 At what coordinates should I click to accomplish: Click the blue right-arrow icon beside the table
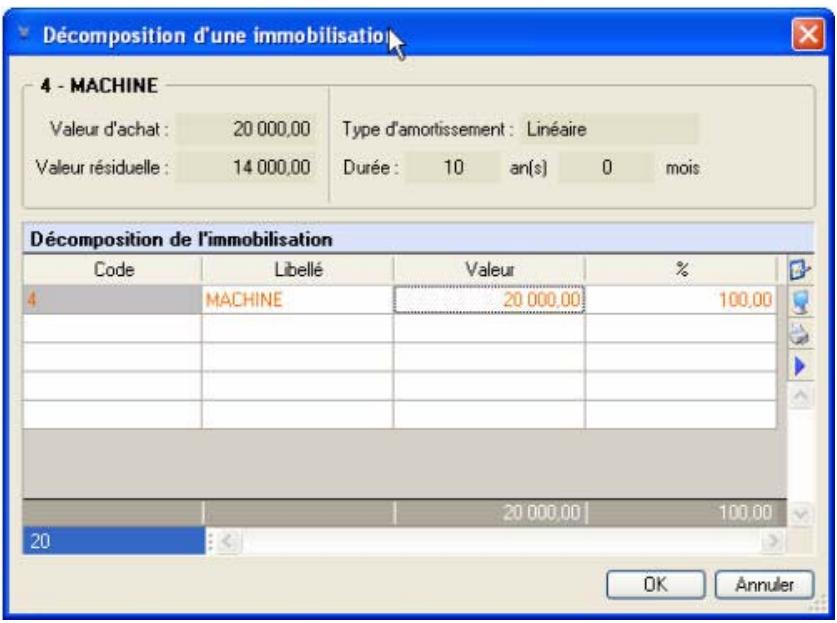click(800, 366)
